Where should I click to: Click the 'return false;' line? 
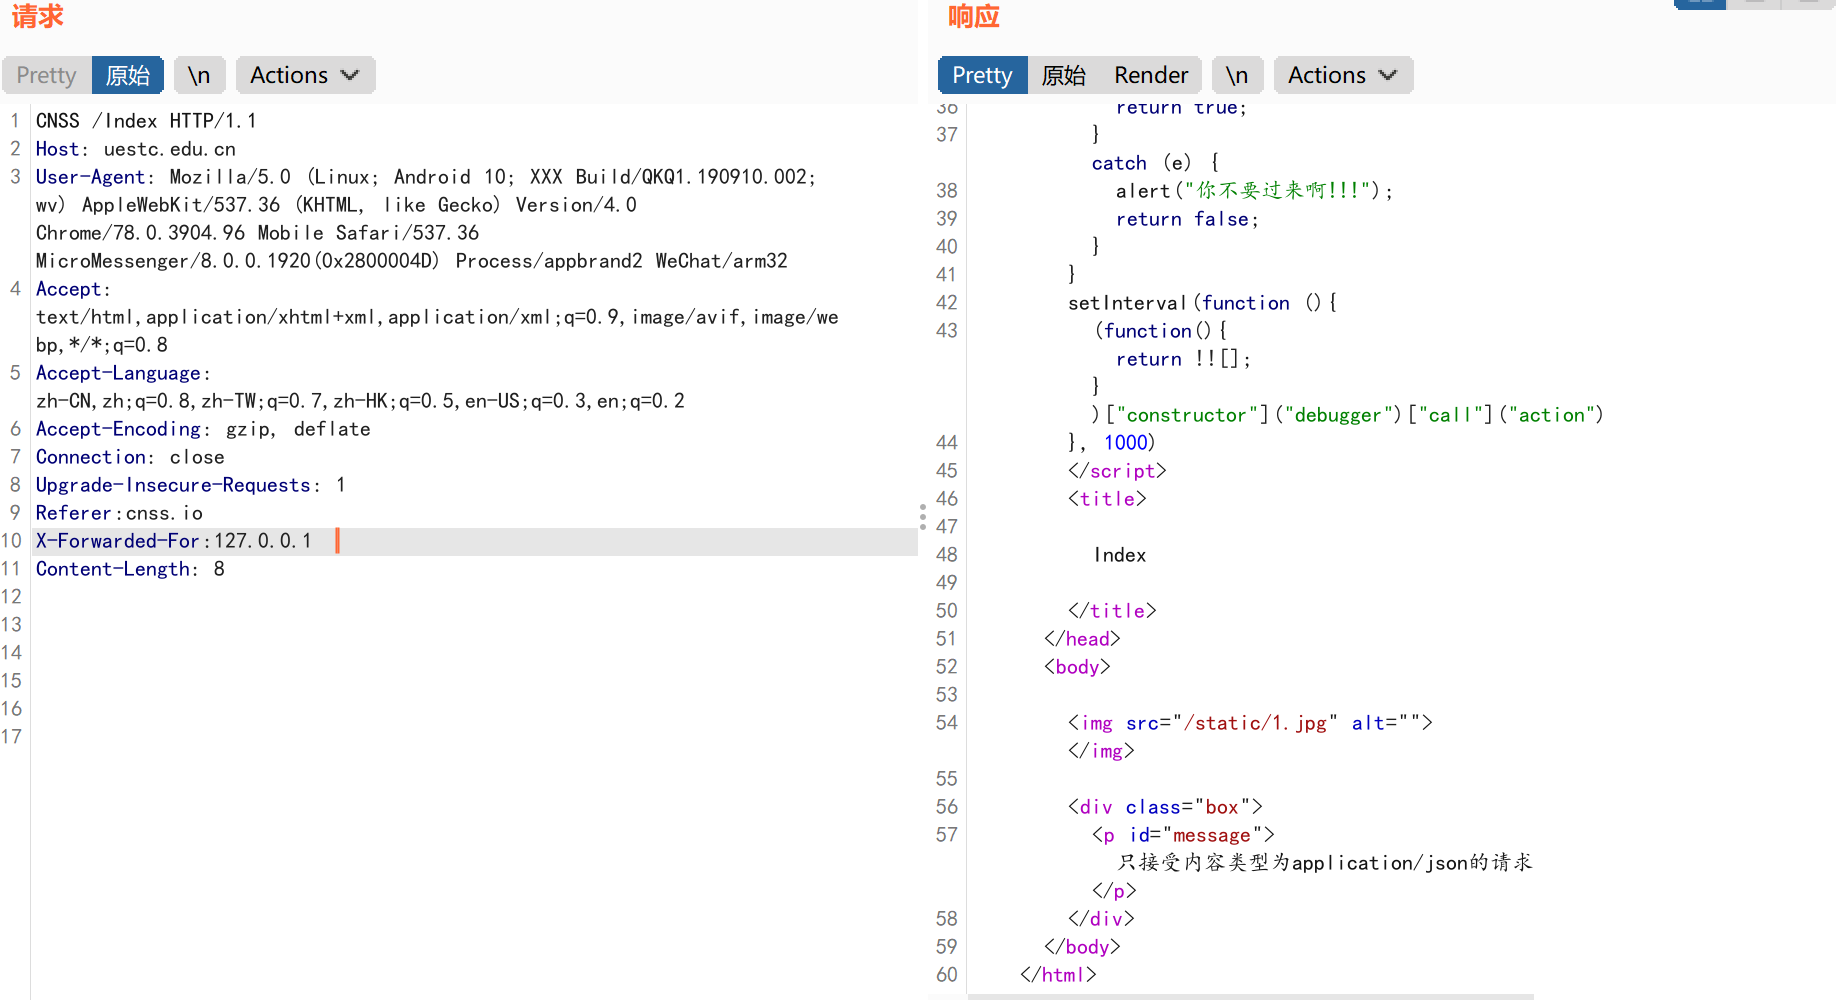(x=1187, y=219)
